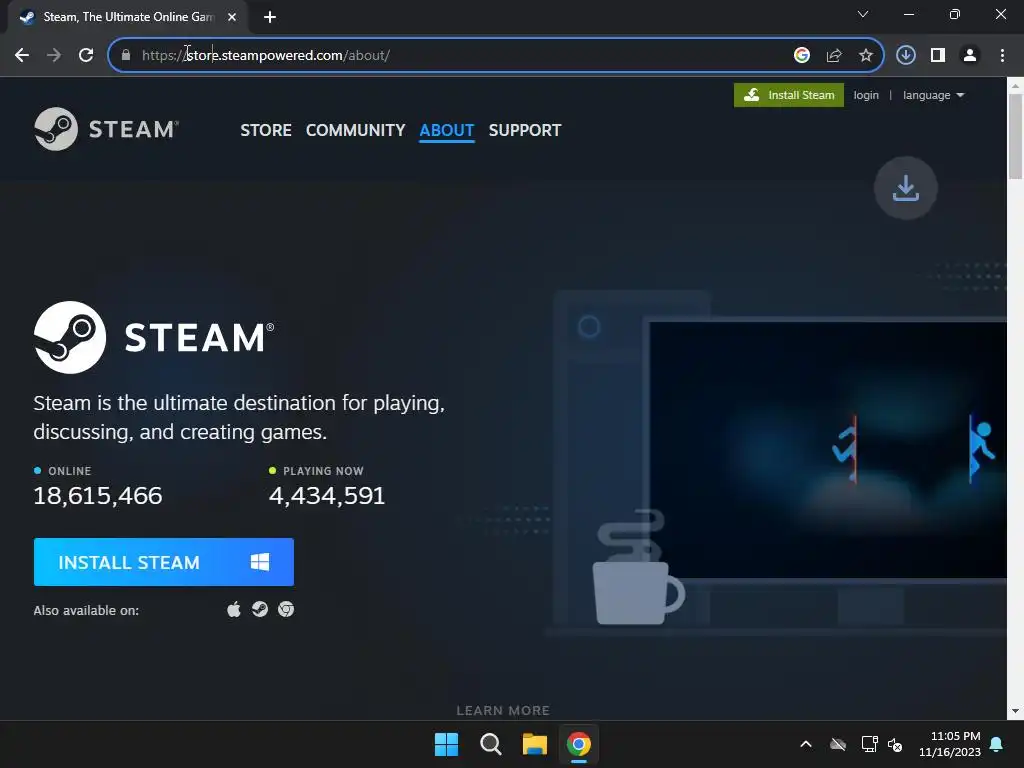Click the round download icon on the page
This screenshot has height=768, width=1024.
[x=905, y=188]
